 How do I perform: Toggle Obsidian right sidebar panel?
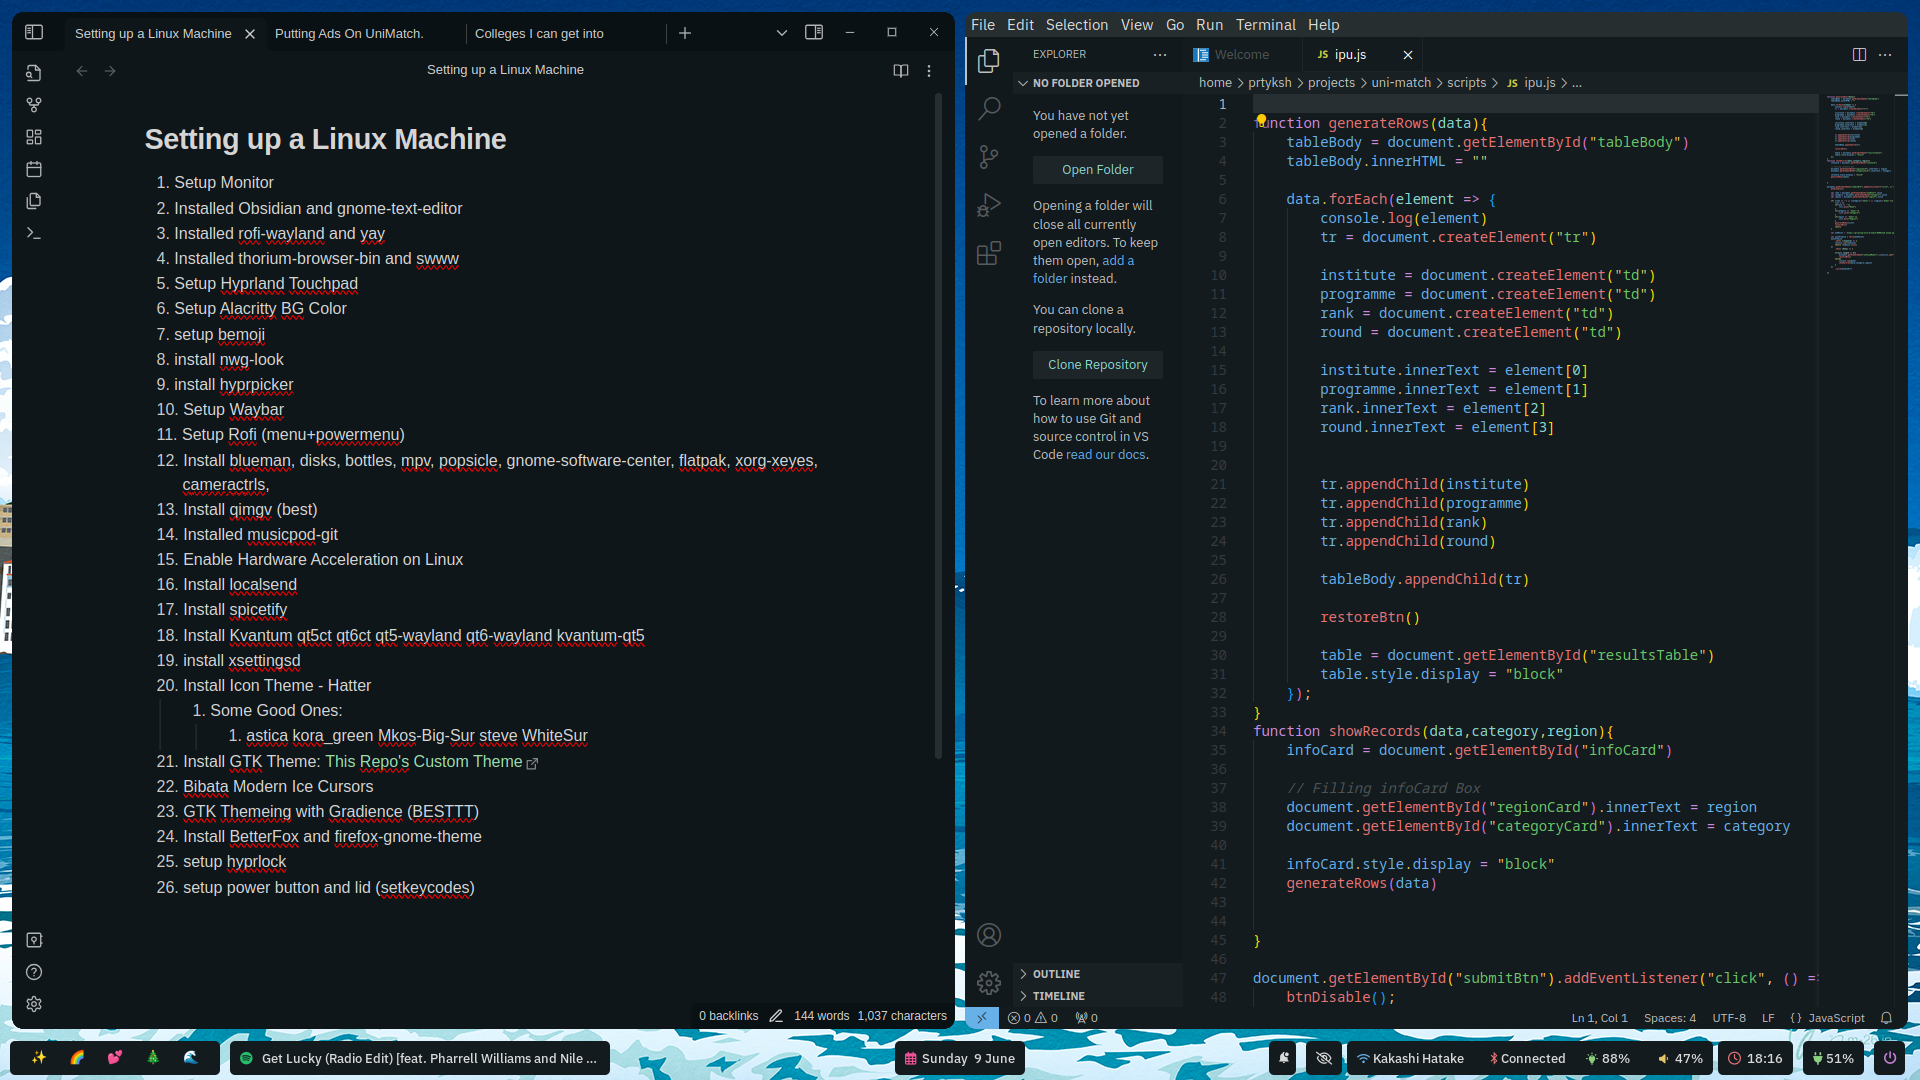[x=814, y=33]
